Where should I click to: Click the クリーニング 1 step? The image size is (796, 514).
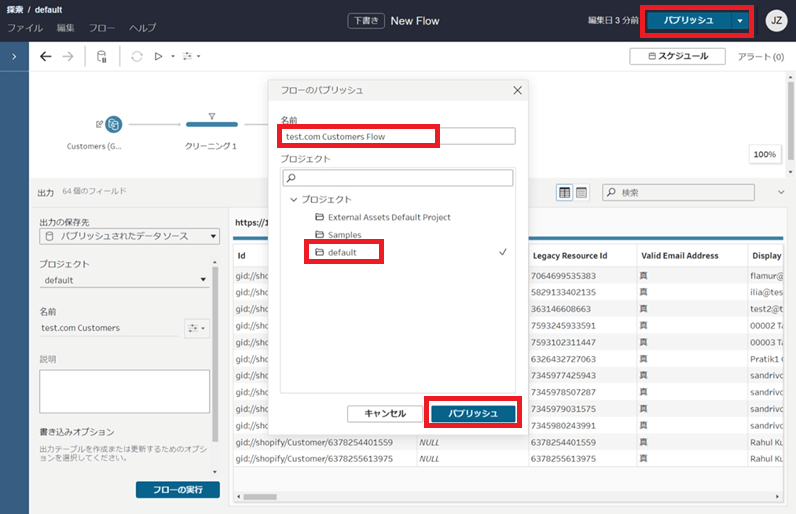click(211, 124)
